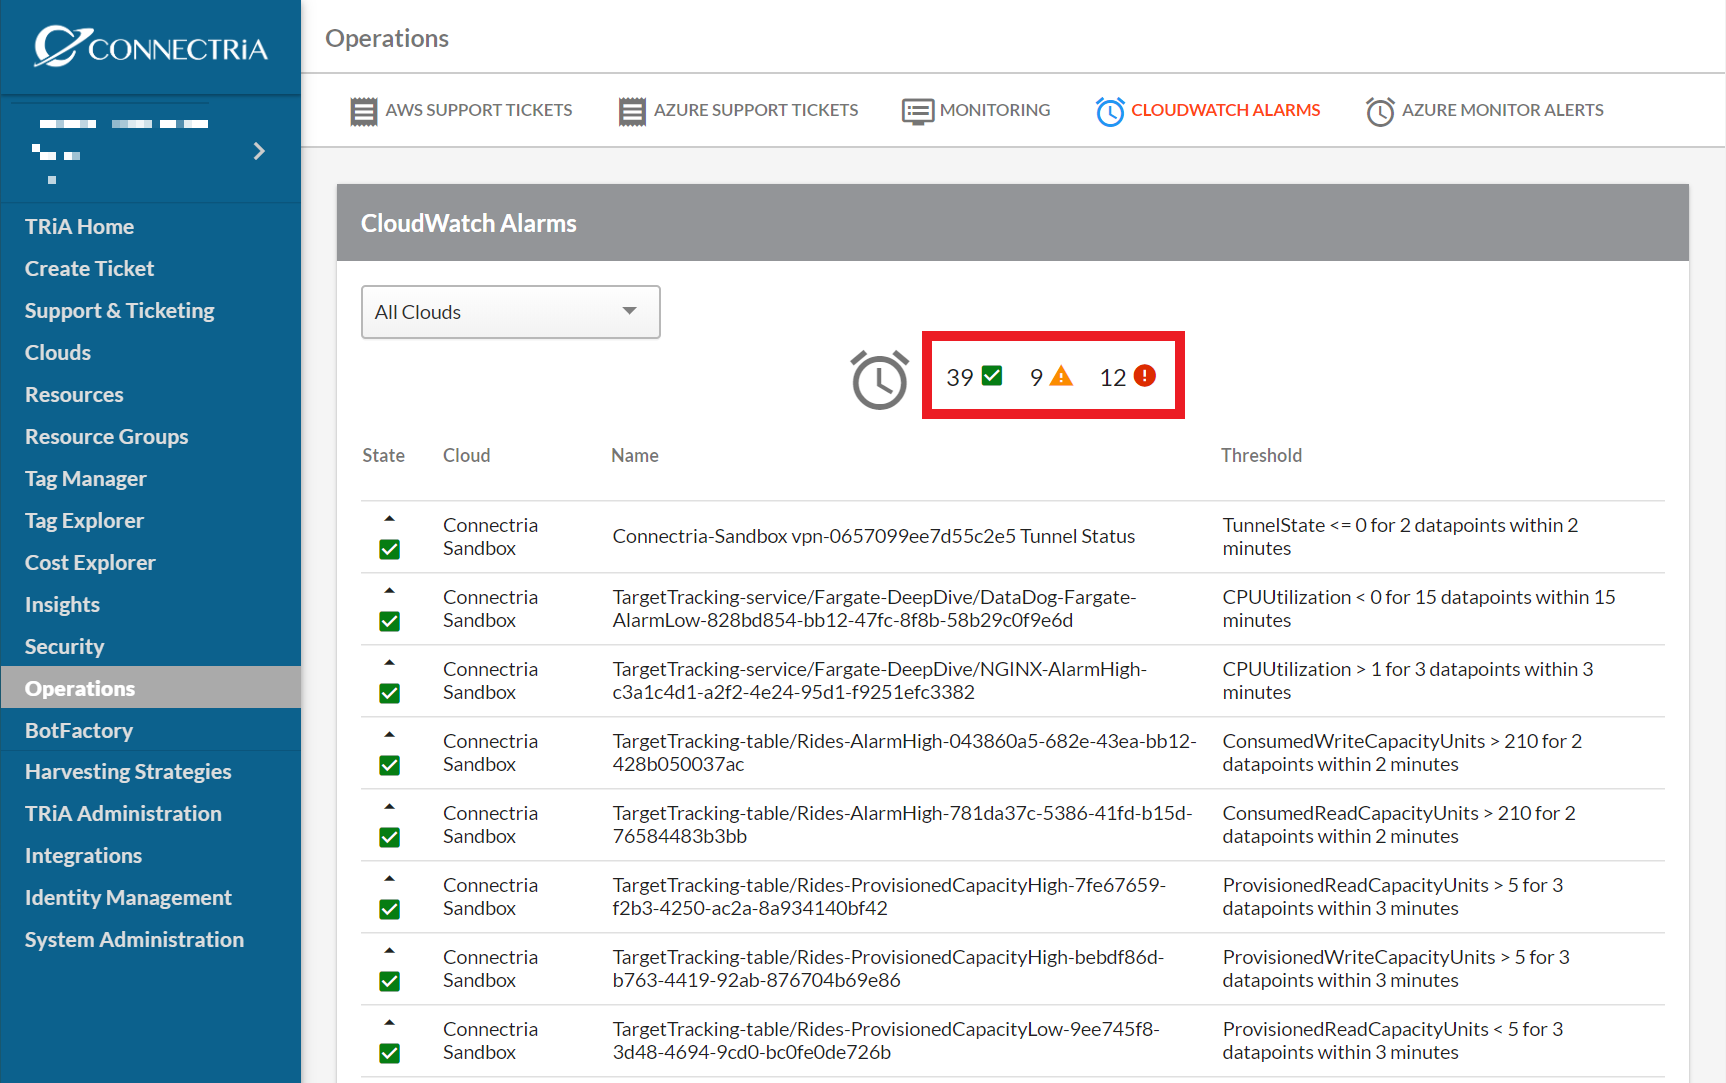Click the Name column header
Screen dimensions: 1726x1083
(635, 455)
